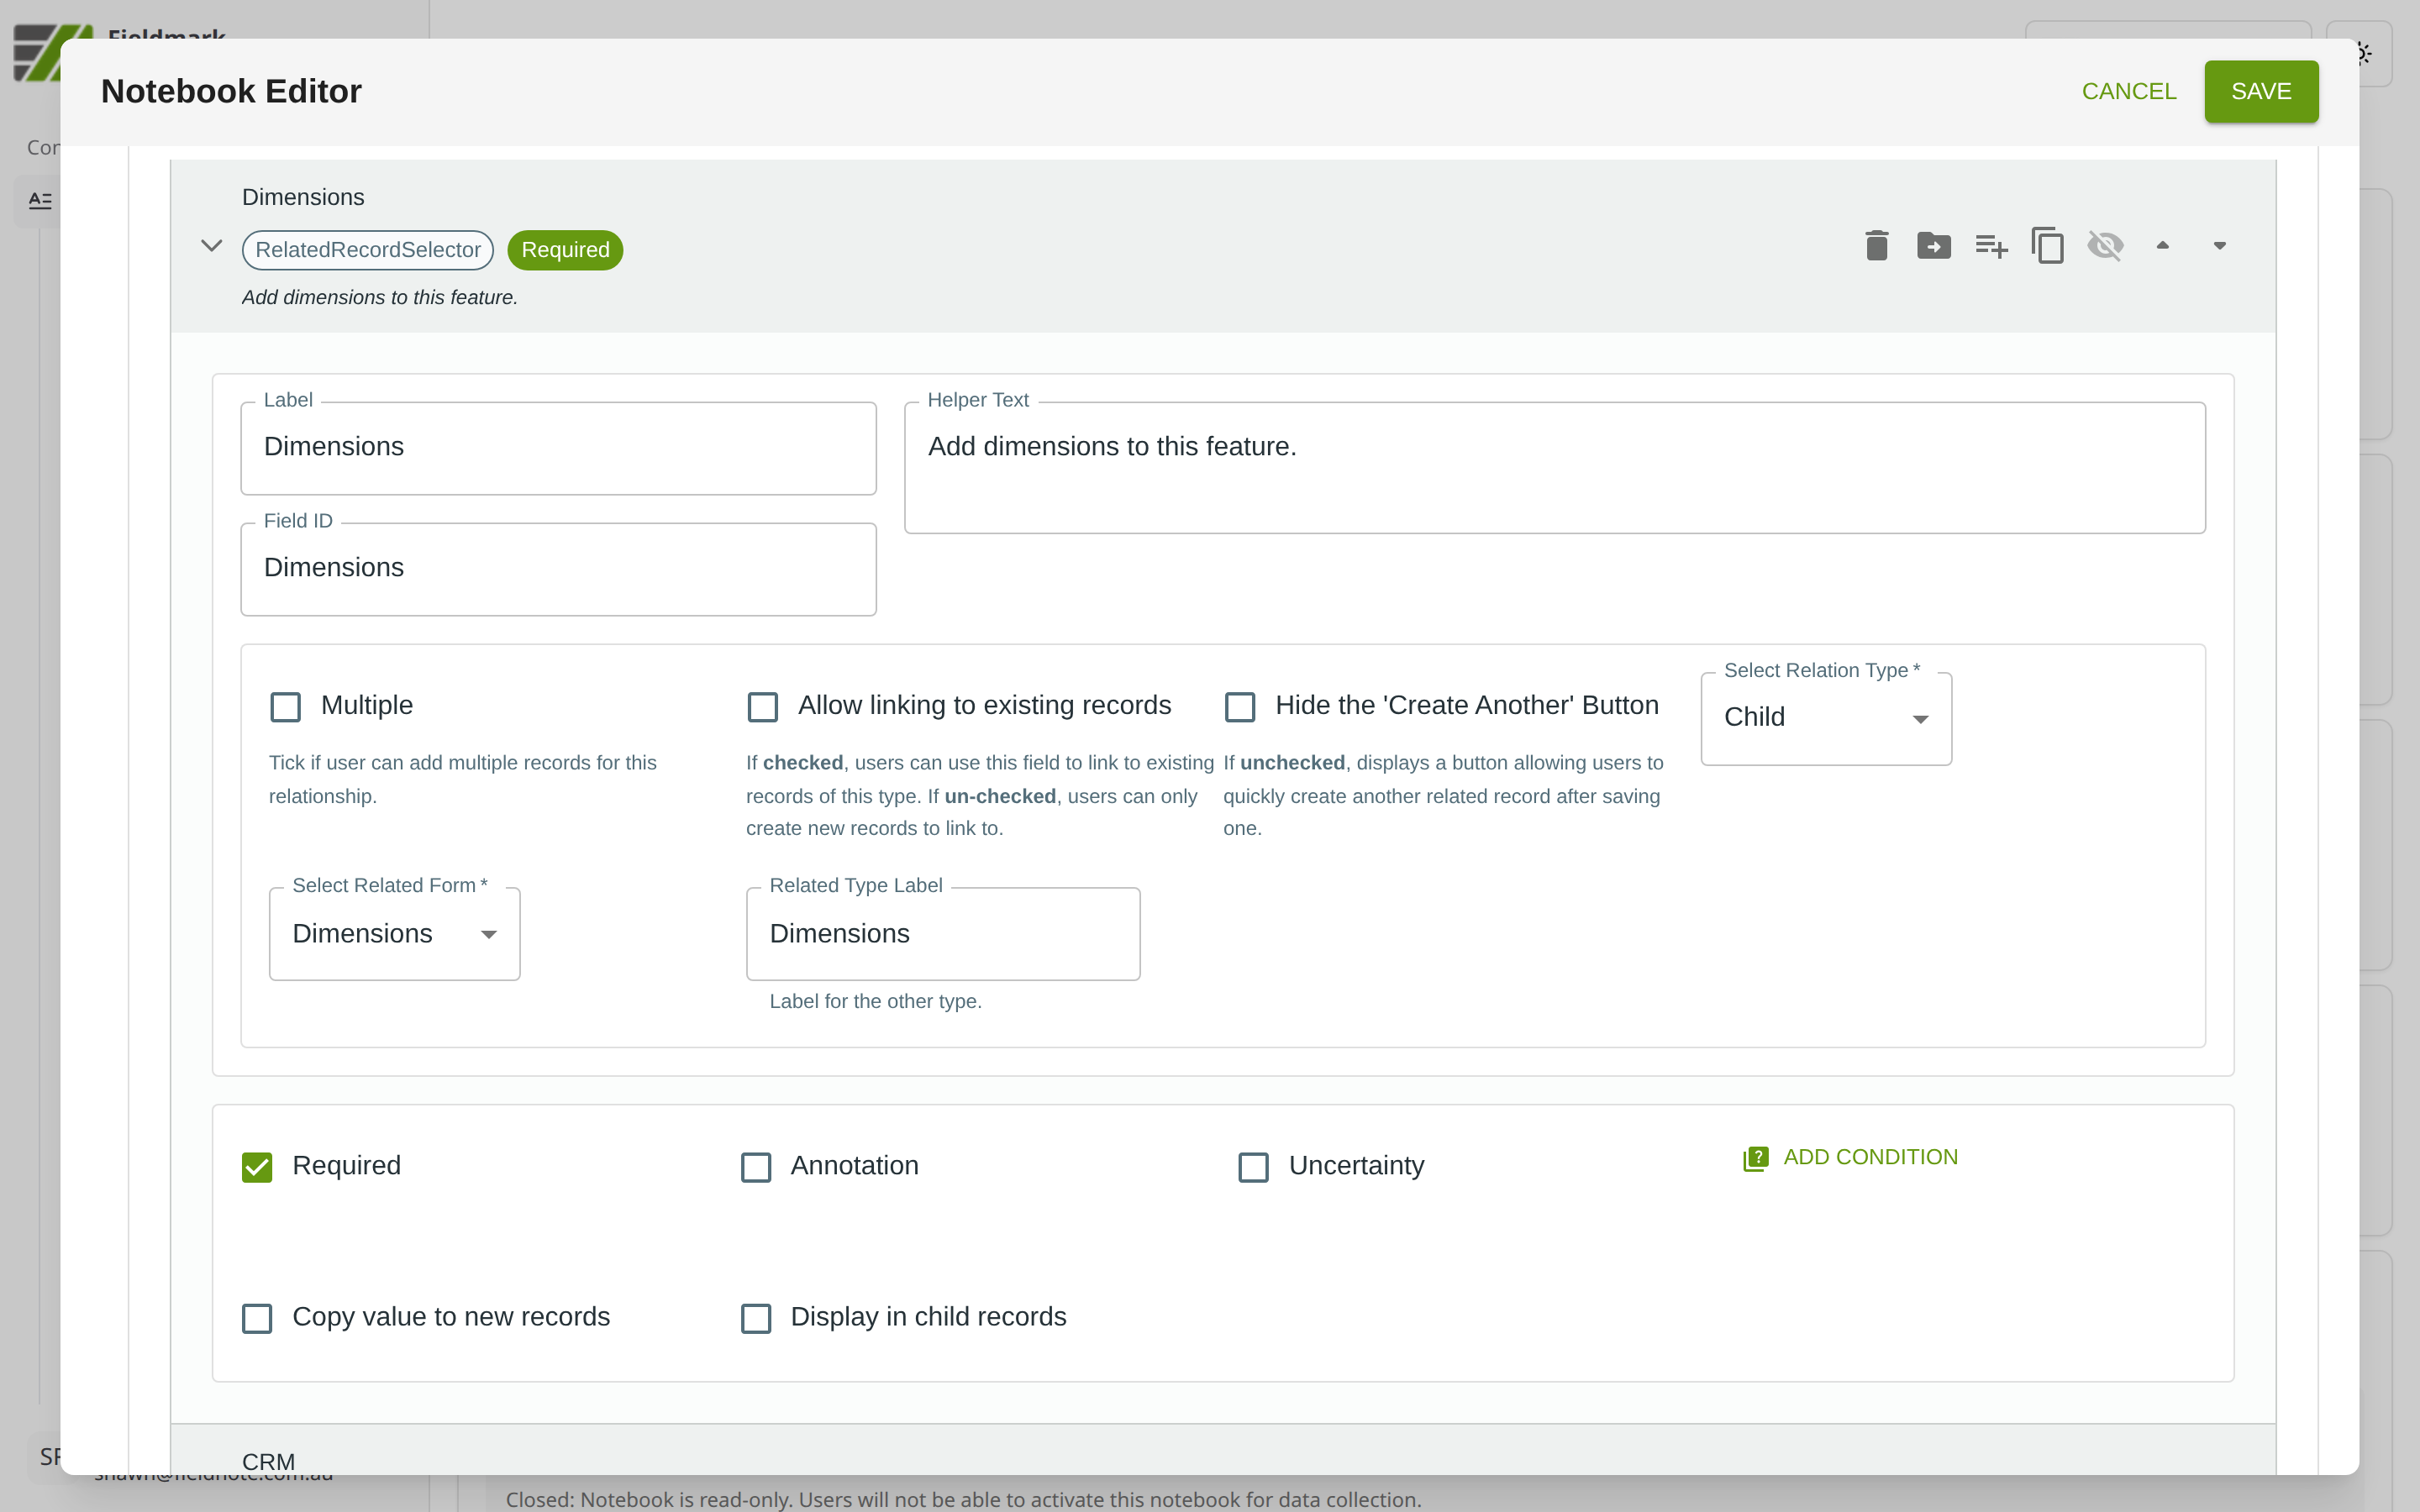Tick the Multiple checkbox
This screenshot has width=2420, height=1512.
tap(286, 707)
